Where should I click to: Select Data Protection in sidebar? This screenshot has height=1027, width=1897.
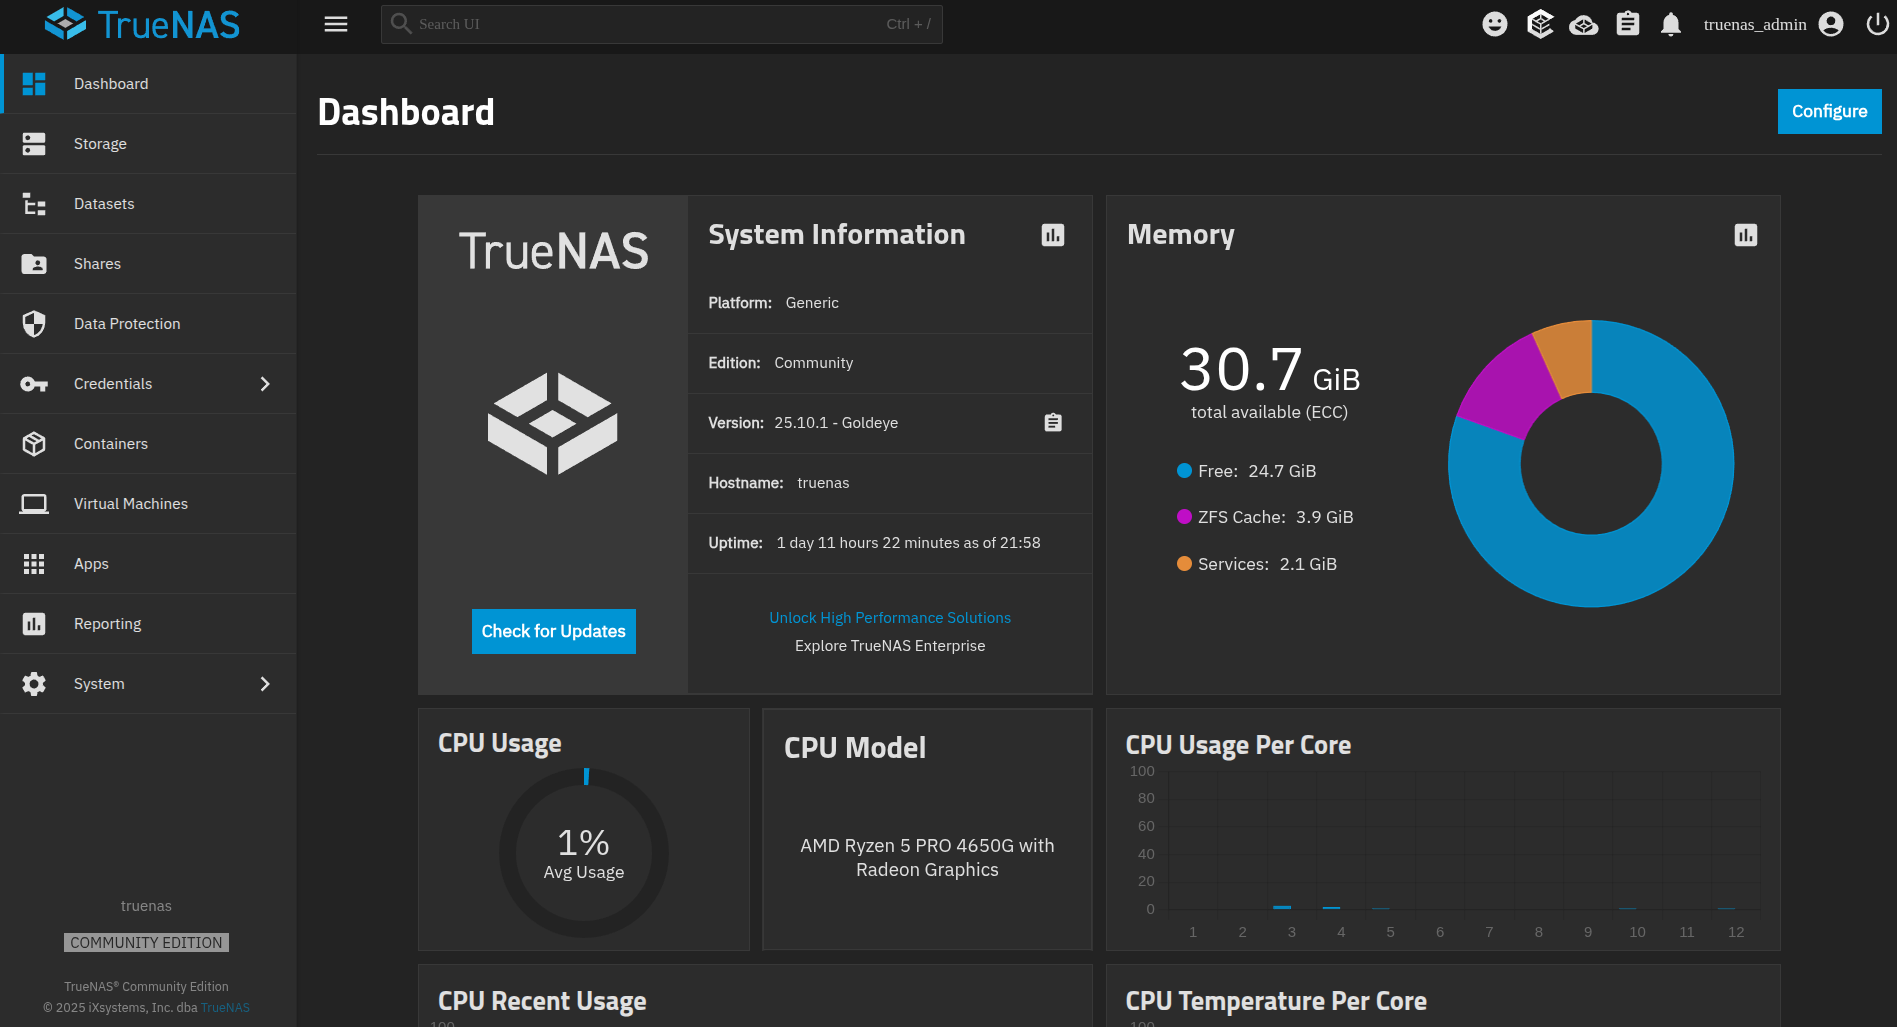[x=127, y=324]
